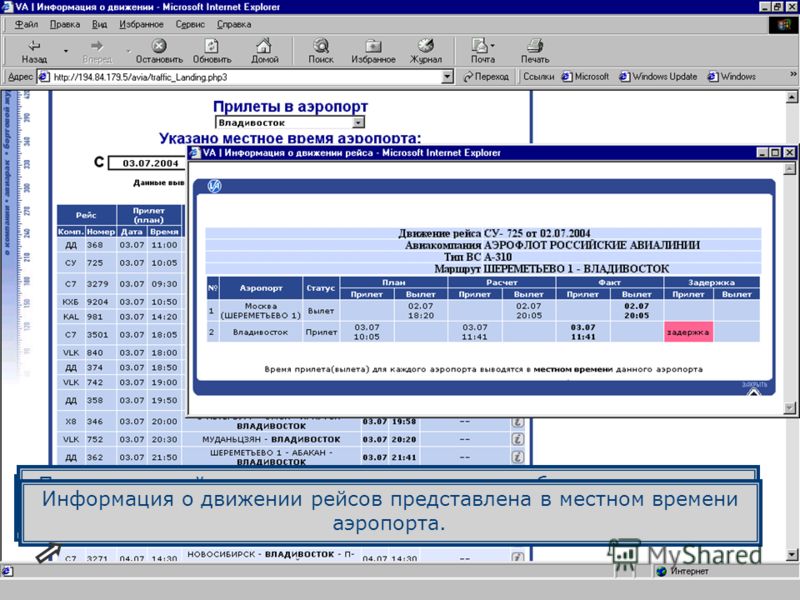Open the Справка menu
The height and width of the screenshot is (600, 800).
click(x=234, y=24)
